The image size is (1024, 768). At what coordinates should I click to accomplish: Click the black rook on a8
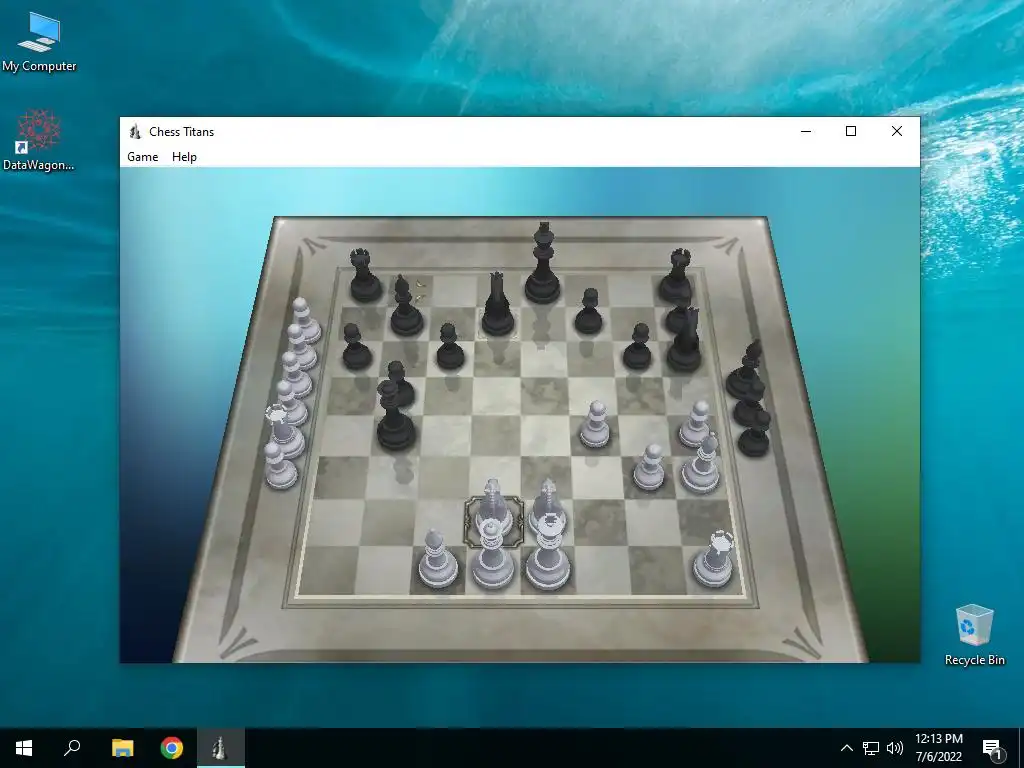coord(364,276)
